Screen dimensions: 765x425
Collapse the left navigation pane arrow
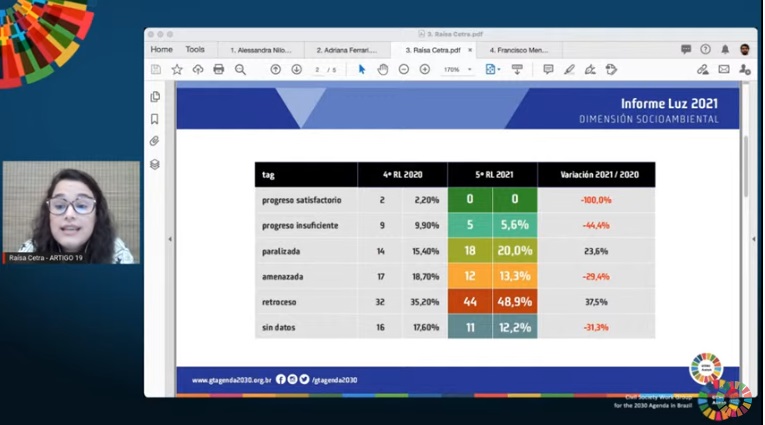click(x=170, y=239)
